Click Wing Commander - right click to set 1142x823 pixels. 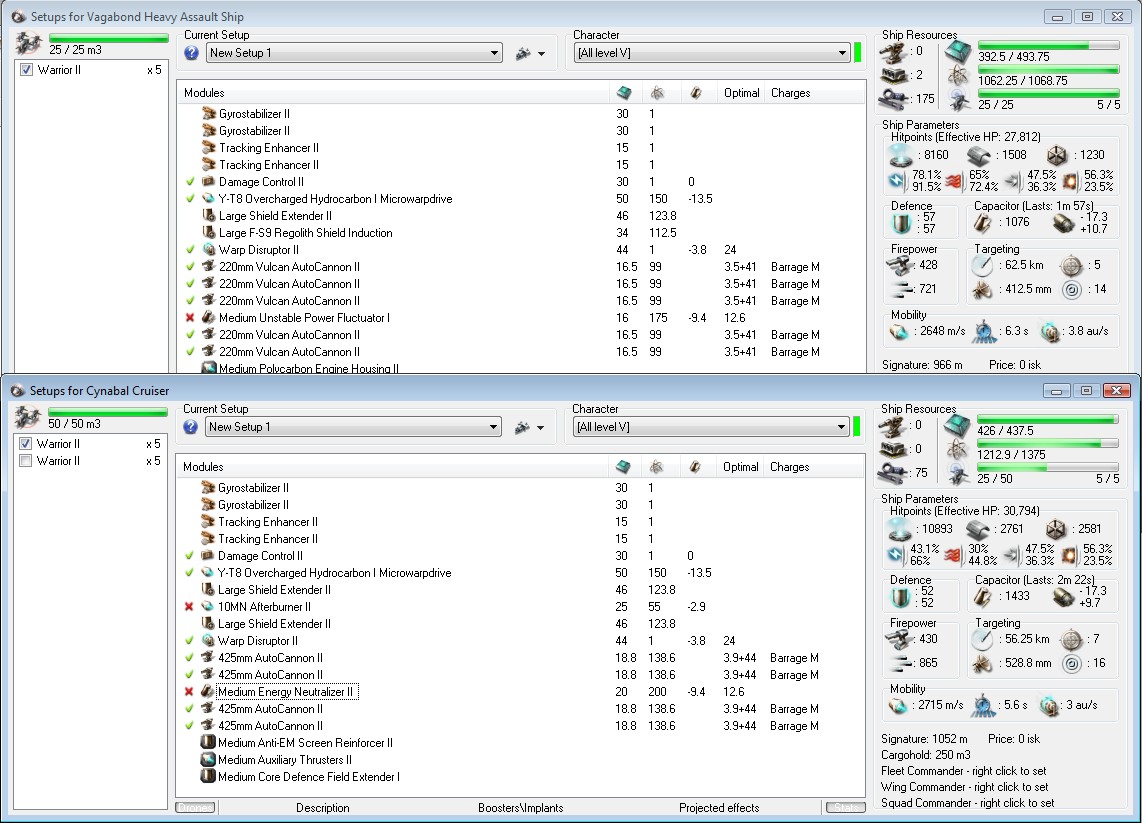coord(964,787)
